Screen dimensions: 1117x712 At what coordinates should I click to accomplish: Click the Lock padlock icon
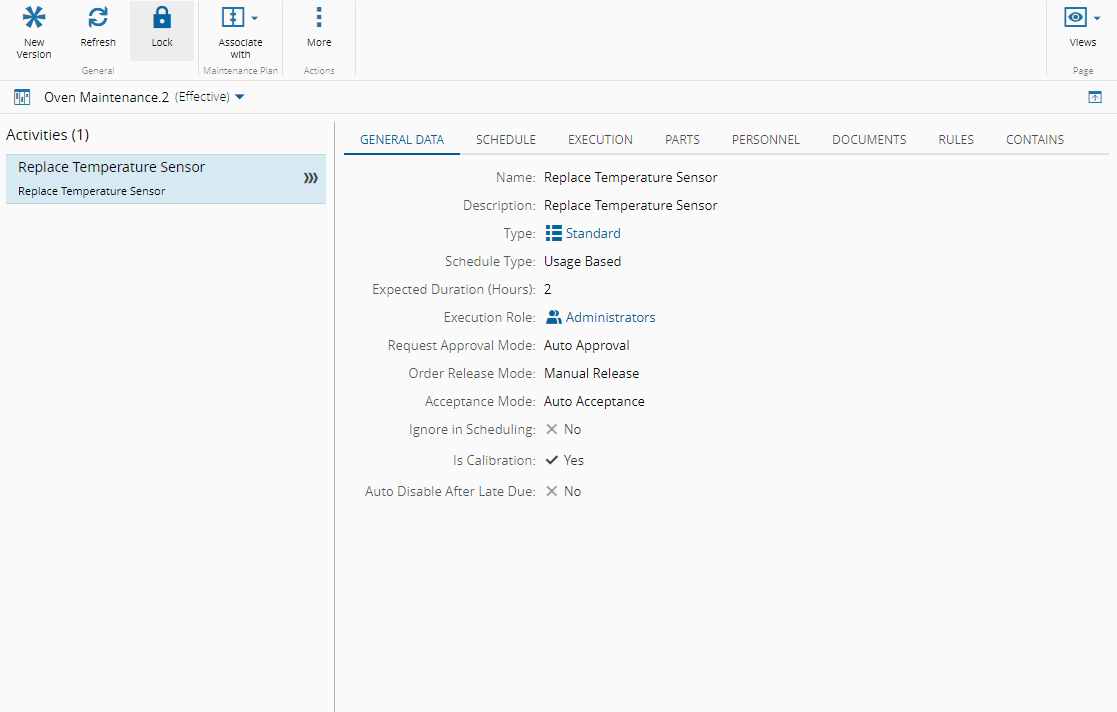[x=162, y=18]
